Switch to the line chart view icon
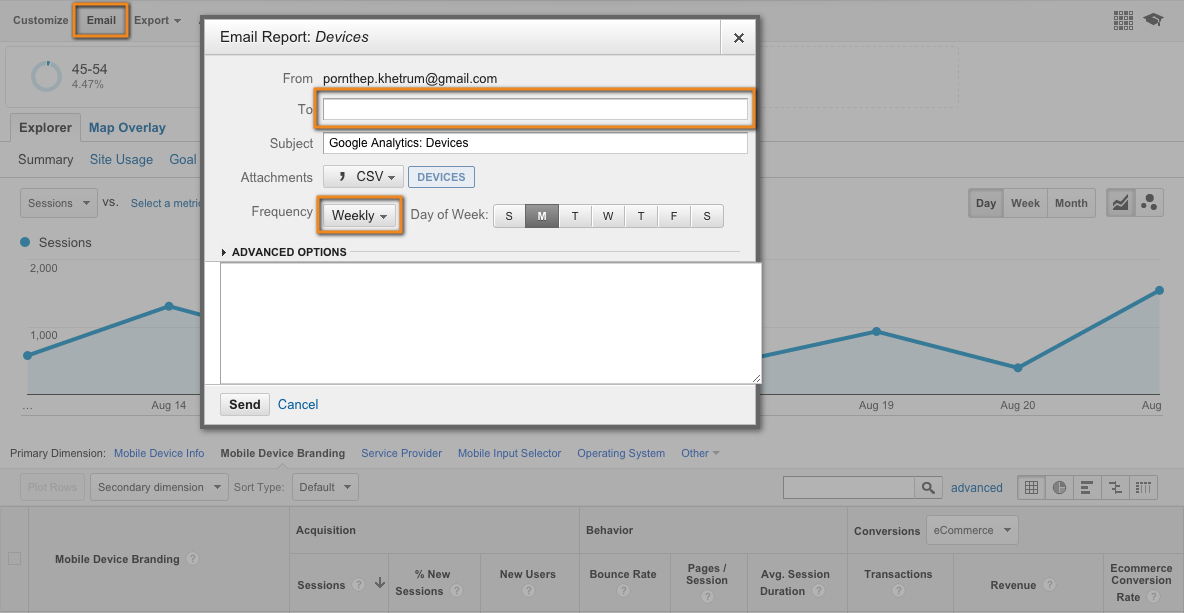The width and height of the screenshot is (1184, 613). 1120,203
